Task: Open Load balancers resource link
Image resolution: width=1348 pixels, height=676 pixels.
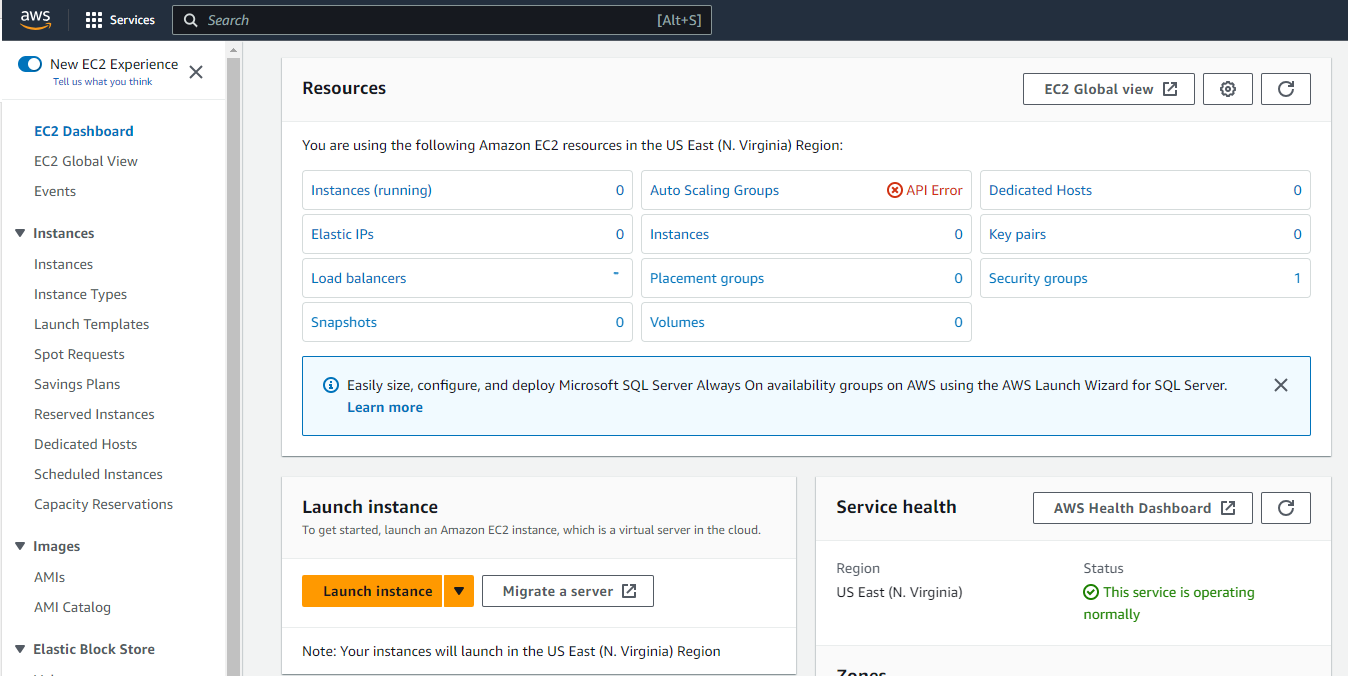Action: [x=358, y=278]
